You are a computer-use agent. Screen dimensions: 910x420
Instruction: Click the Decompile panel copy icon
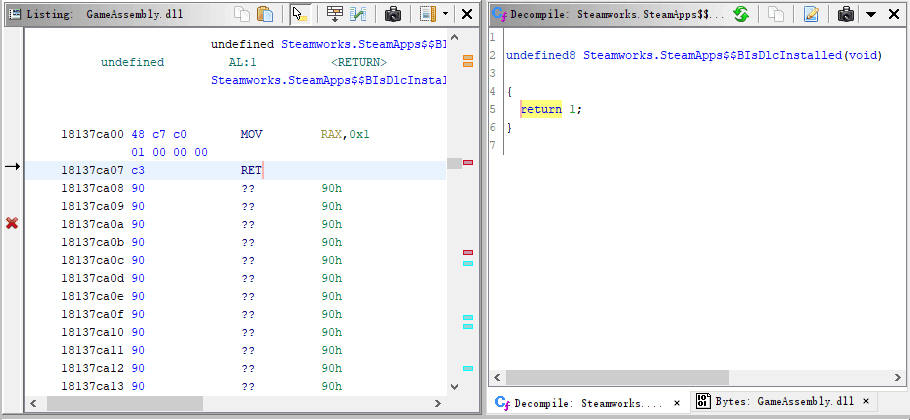click(x=776, y=14)
